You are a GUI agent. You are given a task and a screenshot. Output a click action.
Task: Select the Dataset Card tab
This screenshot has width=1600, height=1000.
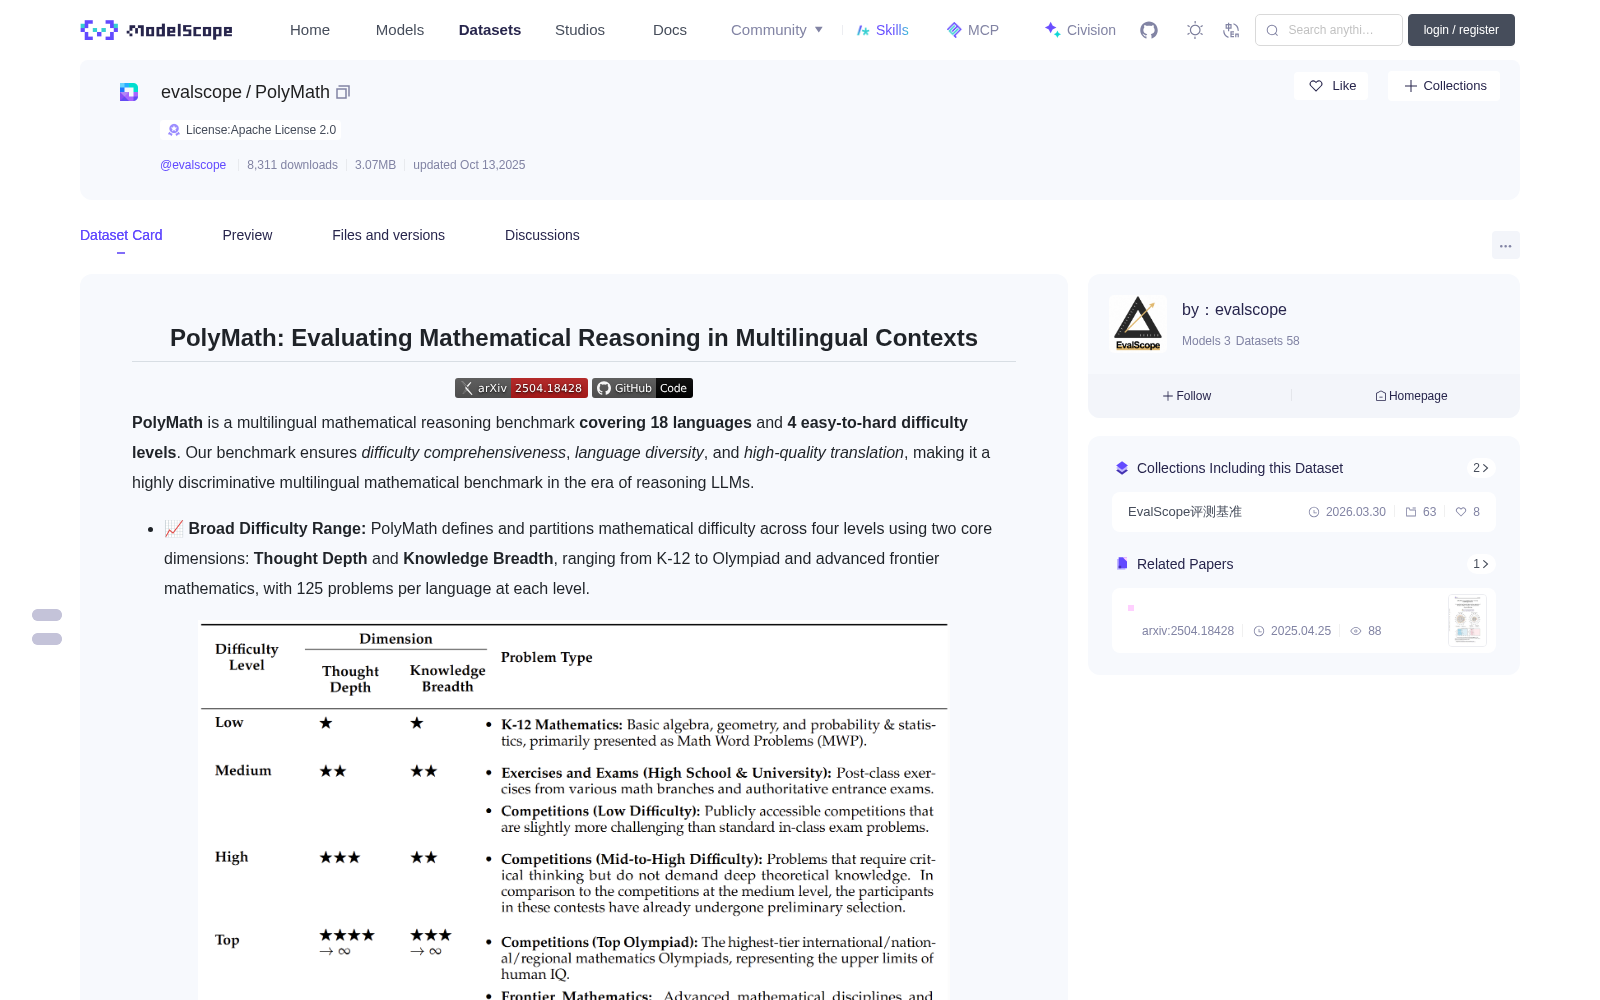tap(121, 235)
